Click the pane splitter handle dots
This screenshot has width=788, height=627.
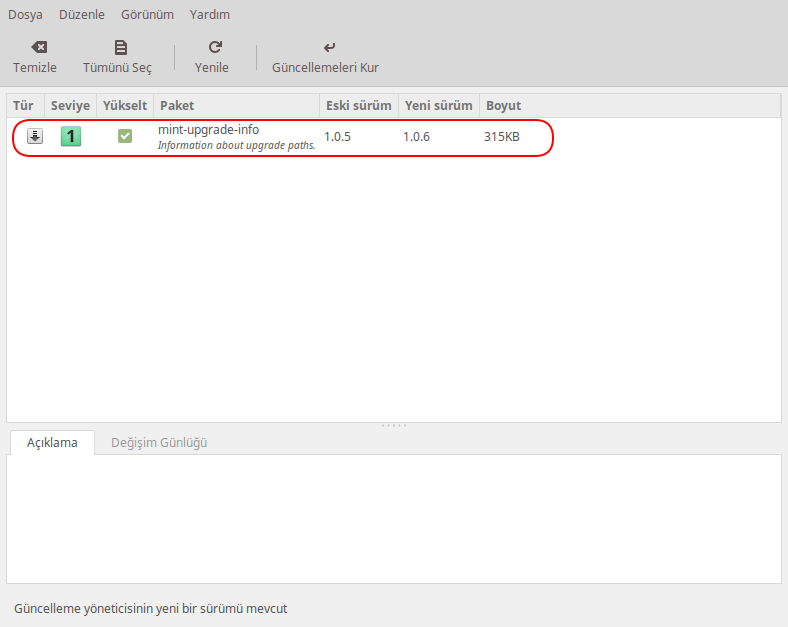(394, 426)
